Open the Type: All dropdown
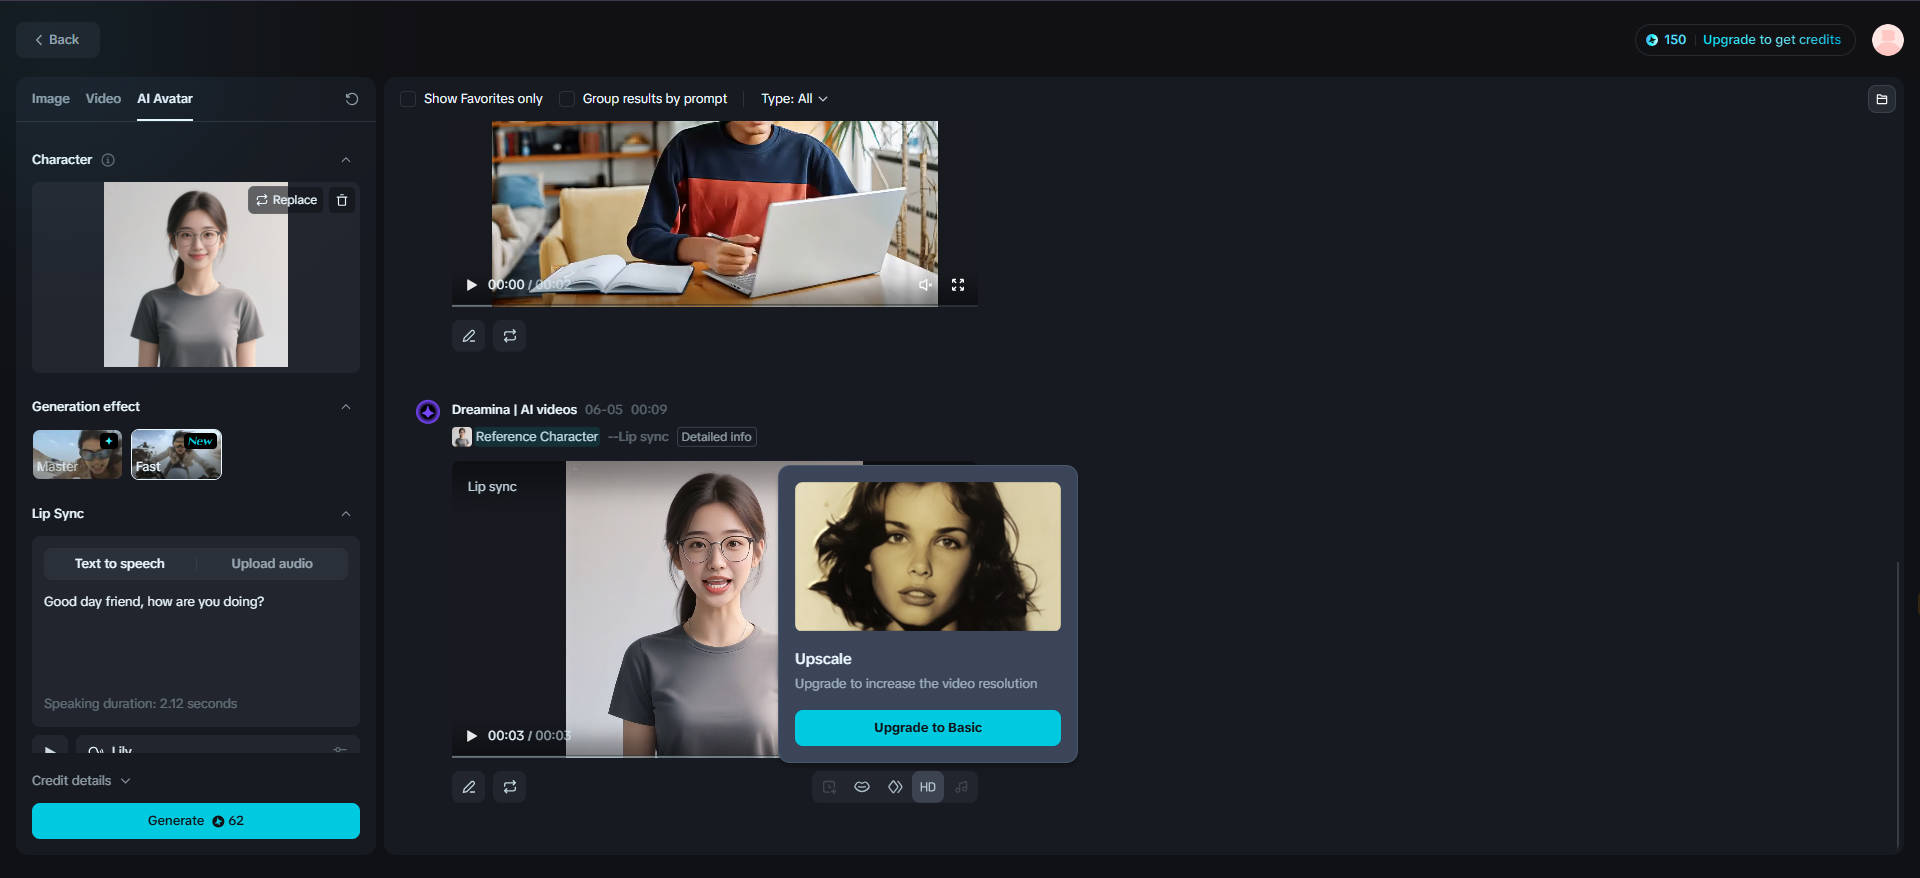The image size is (1920, 878). 794,99
